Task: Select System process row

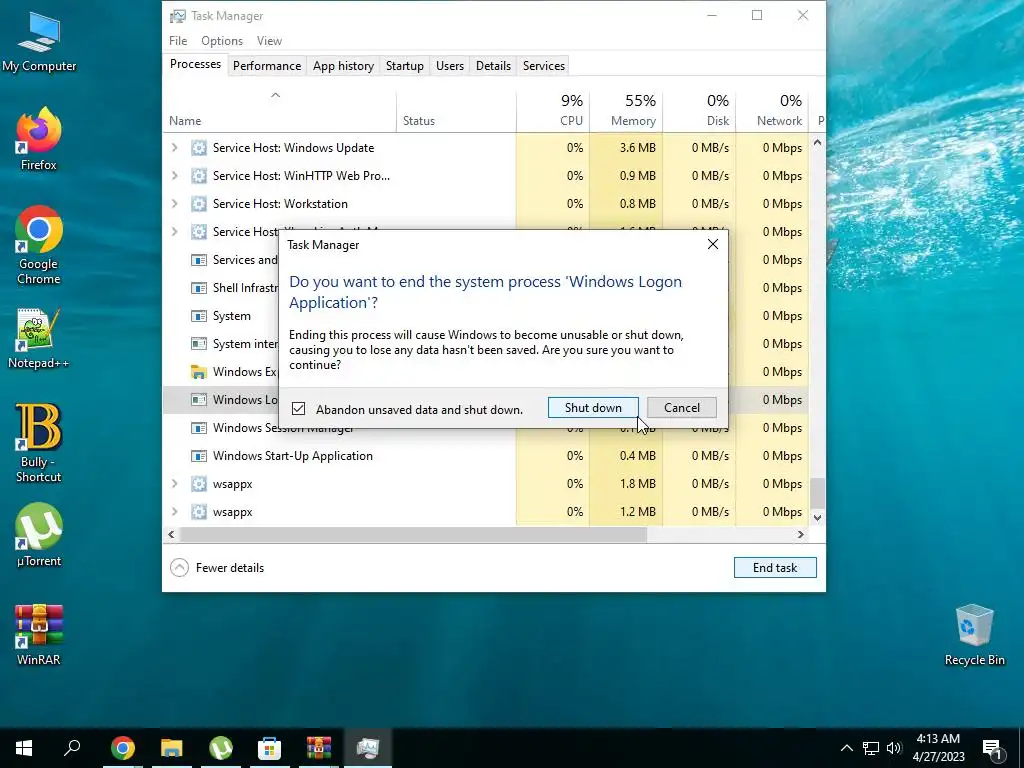Action: coord(221,316)
